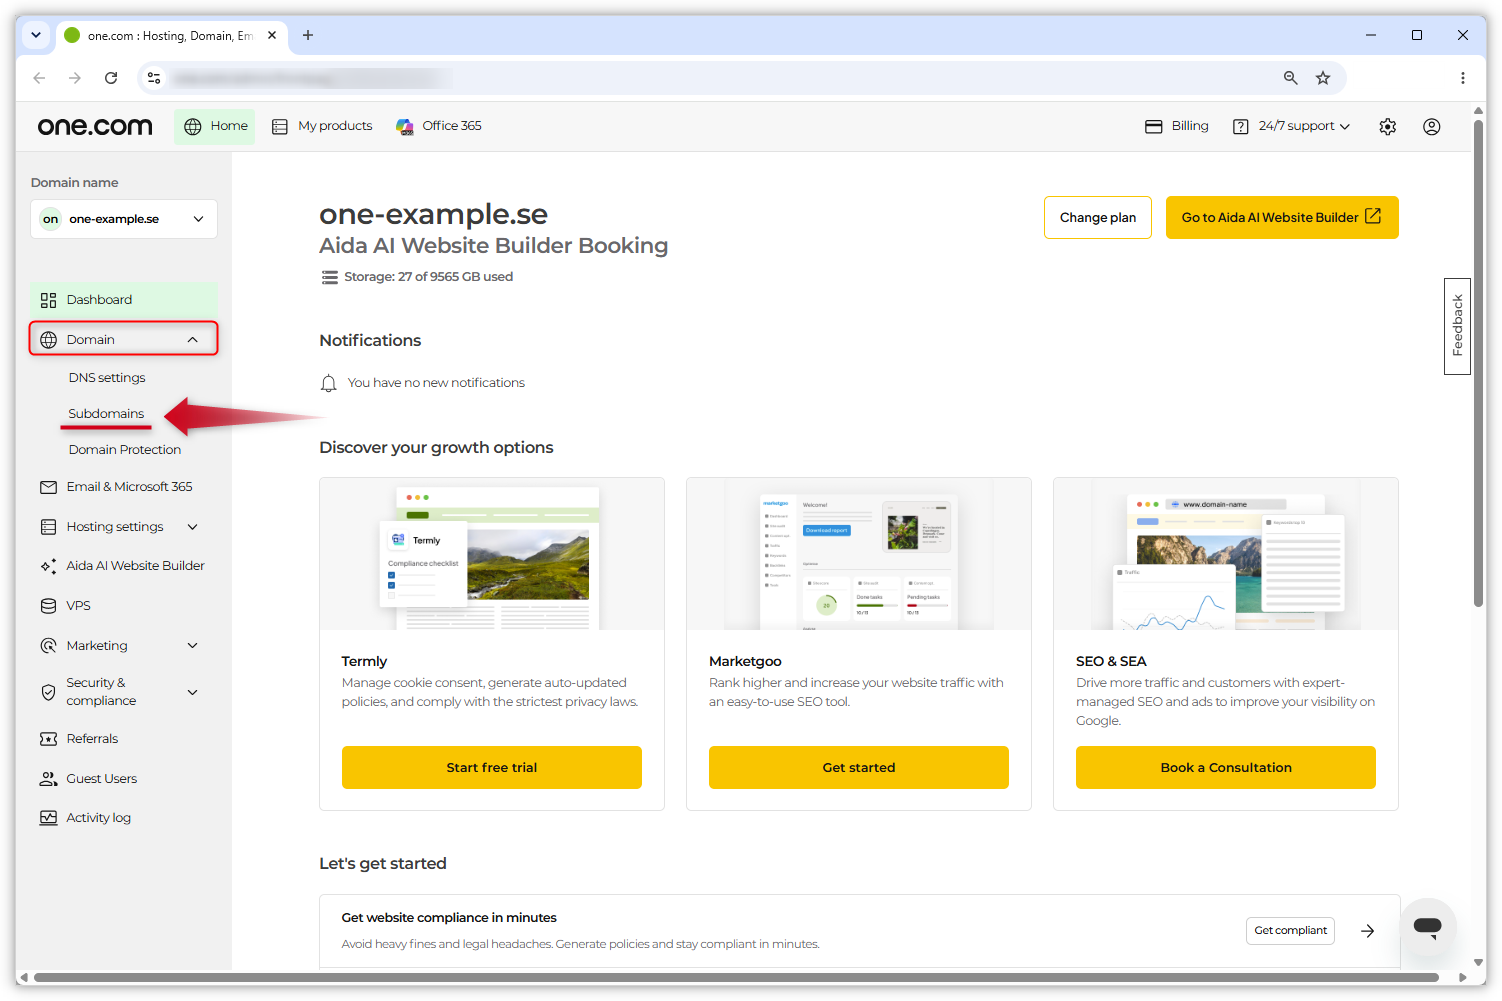
Task: Click the Hosting settings server icon
Action: point(48,527)
